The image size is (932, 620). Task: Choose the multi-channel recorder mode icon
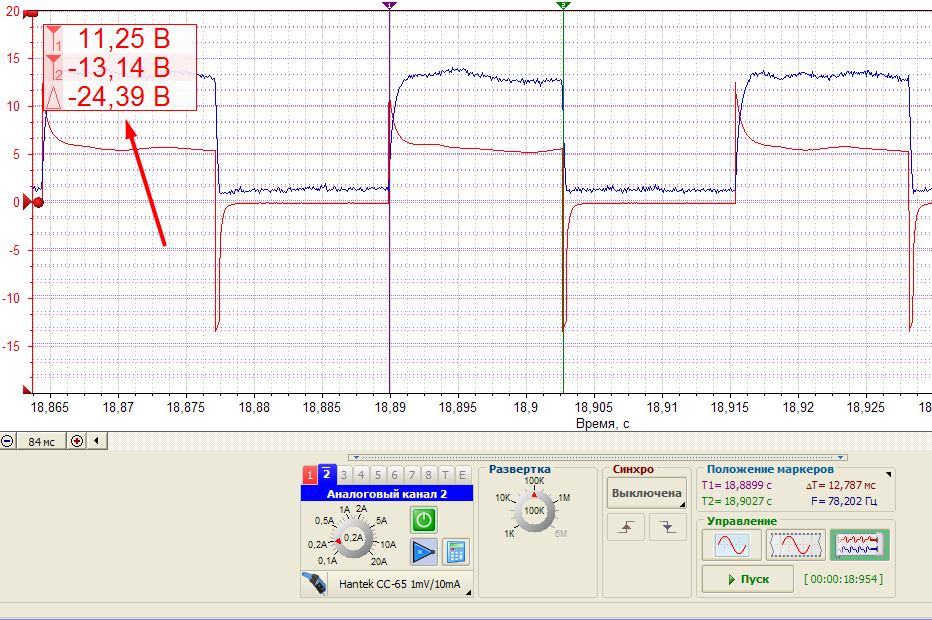click(x=859, y=545)
